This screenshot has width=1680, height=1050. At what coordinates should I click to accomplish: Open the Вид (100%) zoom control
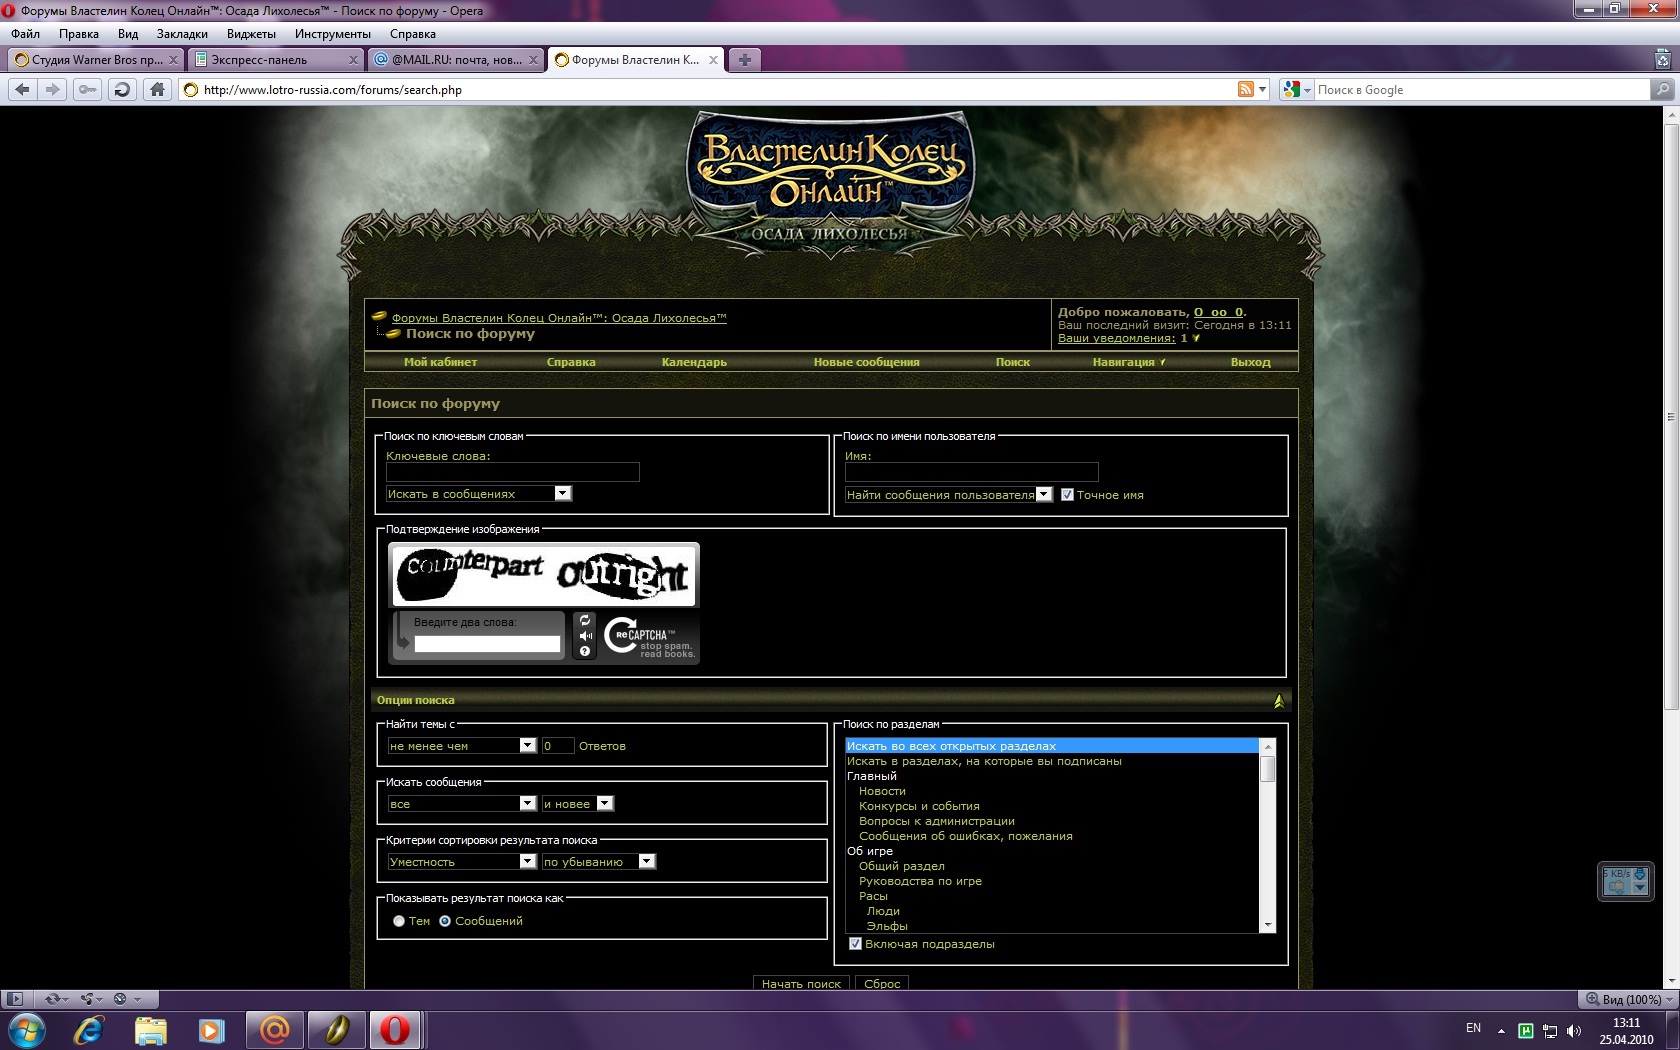(1627, 998)
